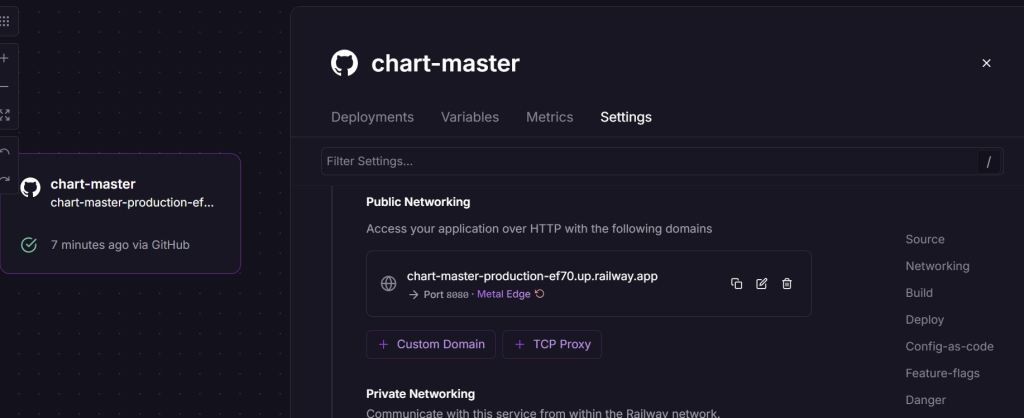Zoom in on the project canvas
The image size is (1024, 418).
pos(5,58)
